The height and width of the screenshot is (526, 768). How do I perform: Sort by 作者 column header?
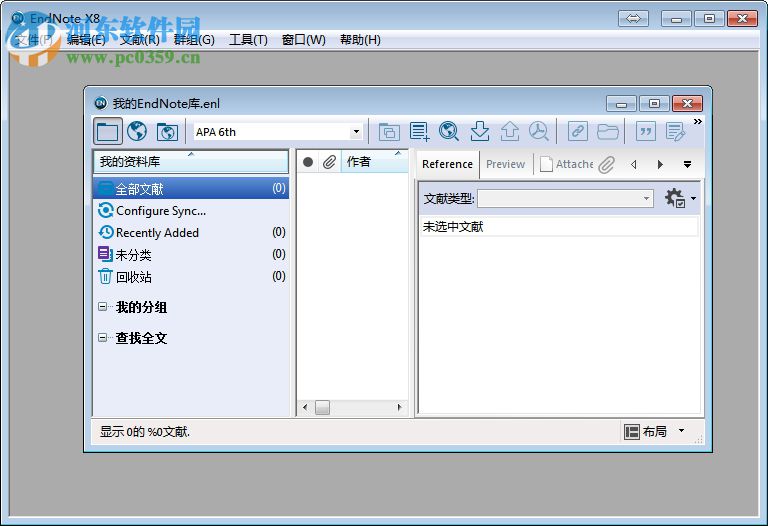click(375, 162)
